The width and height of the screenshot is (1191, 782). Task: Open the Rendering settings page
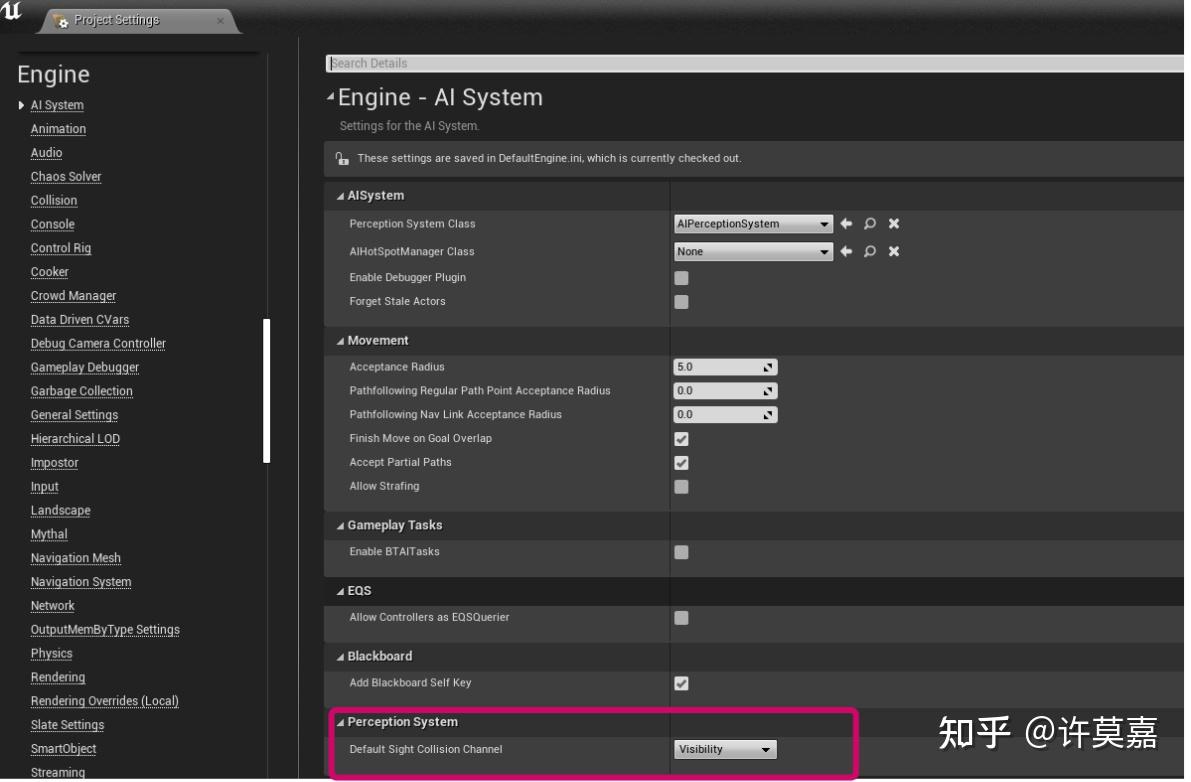(57, 677)
